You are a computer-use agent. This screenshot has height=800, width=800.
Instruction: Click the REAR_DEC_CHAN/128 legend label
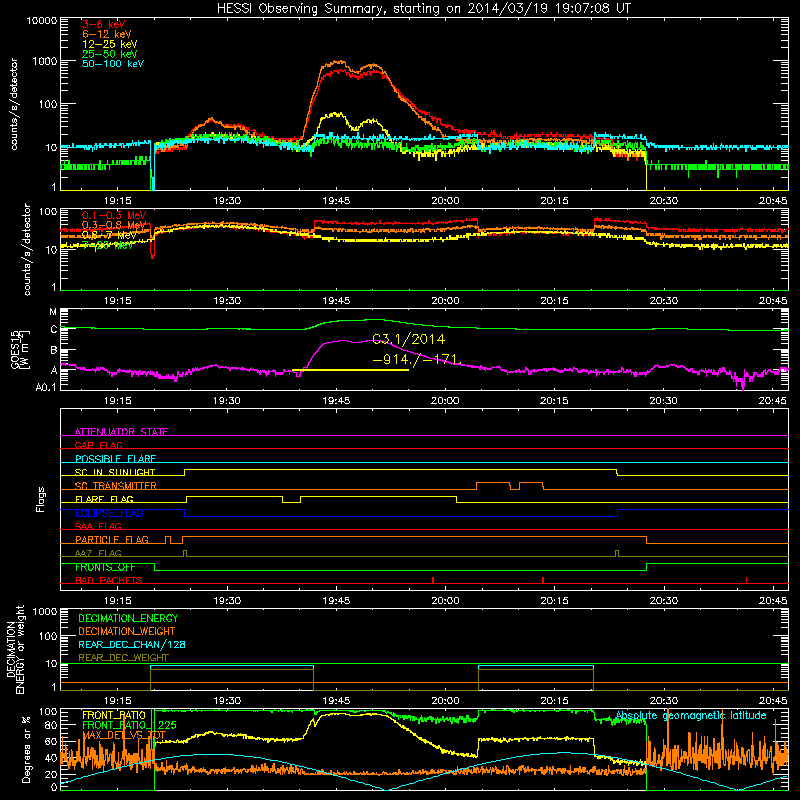[132, 644]
